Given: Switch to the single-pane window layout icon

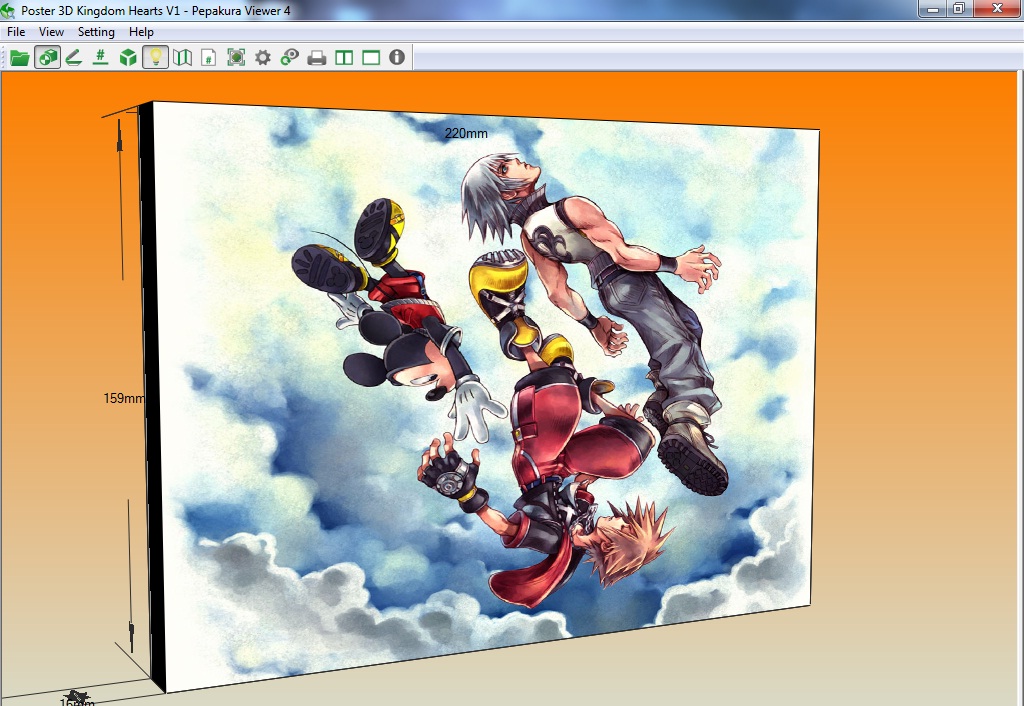Looking at the screenshot, I should [371, 57].
